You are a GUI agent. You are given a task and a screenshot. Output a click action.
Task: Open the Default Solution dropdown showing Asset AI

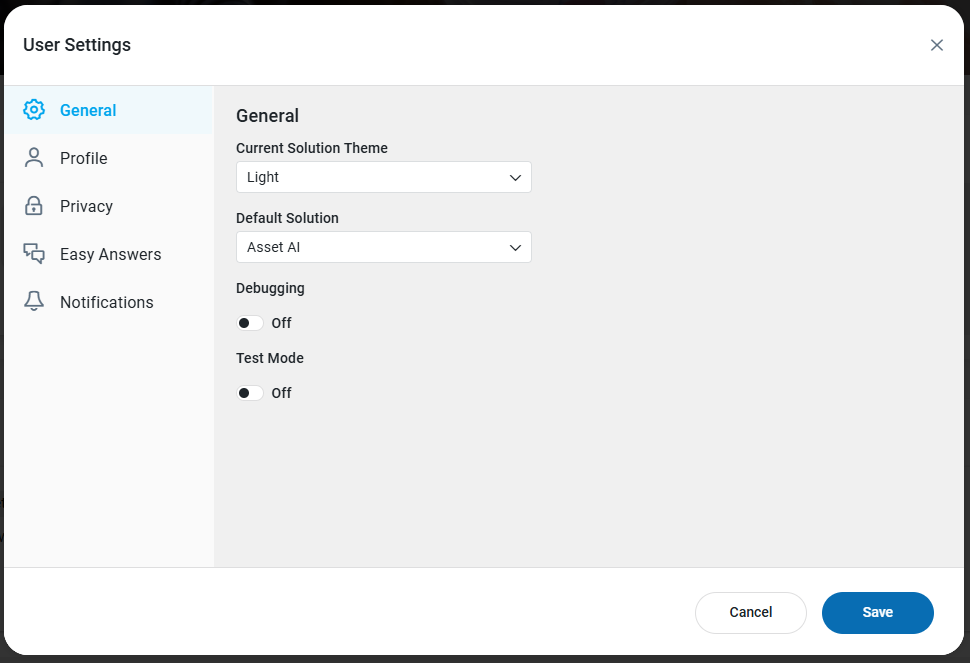click(383, 247)
